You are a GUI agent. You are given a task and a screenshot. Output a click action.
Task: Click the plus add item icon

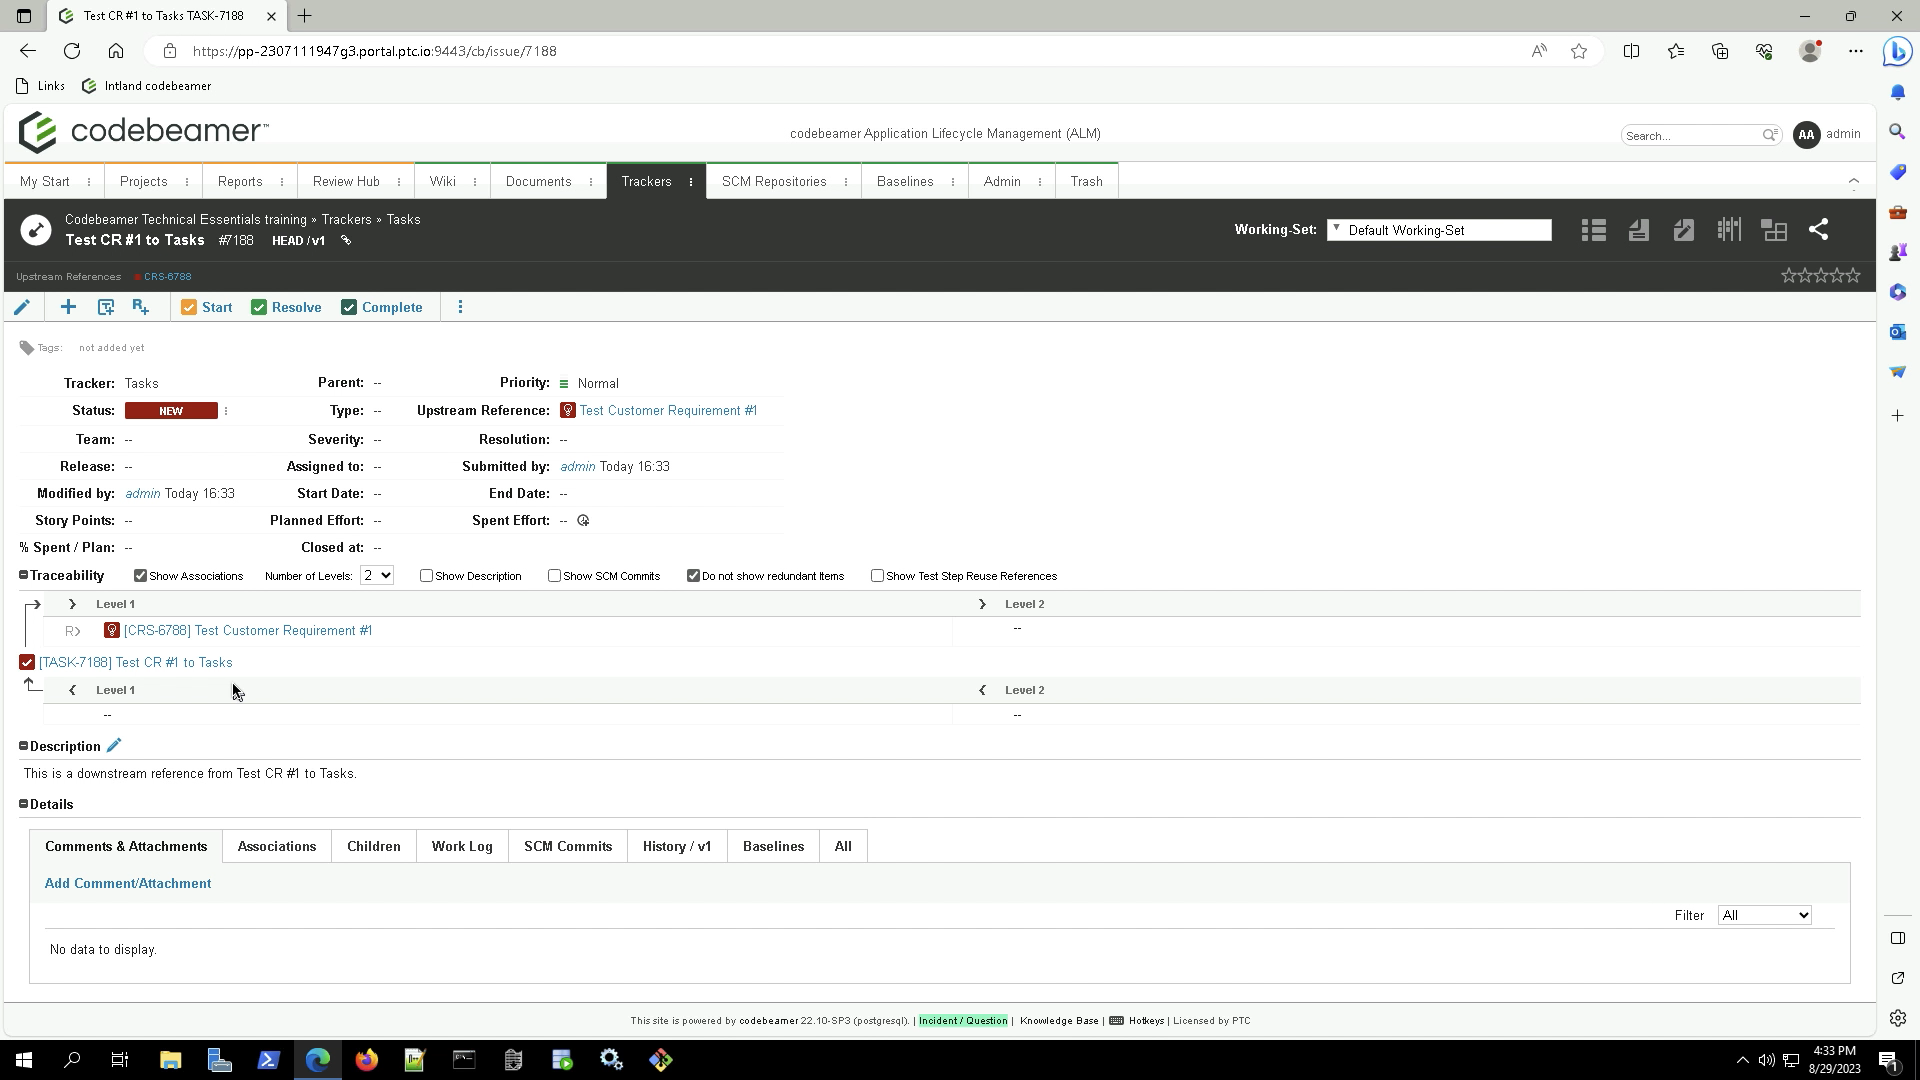pyautogui.click(x=68, y=307)
